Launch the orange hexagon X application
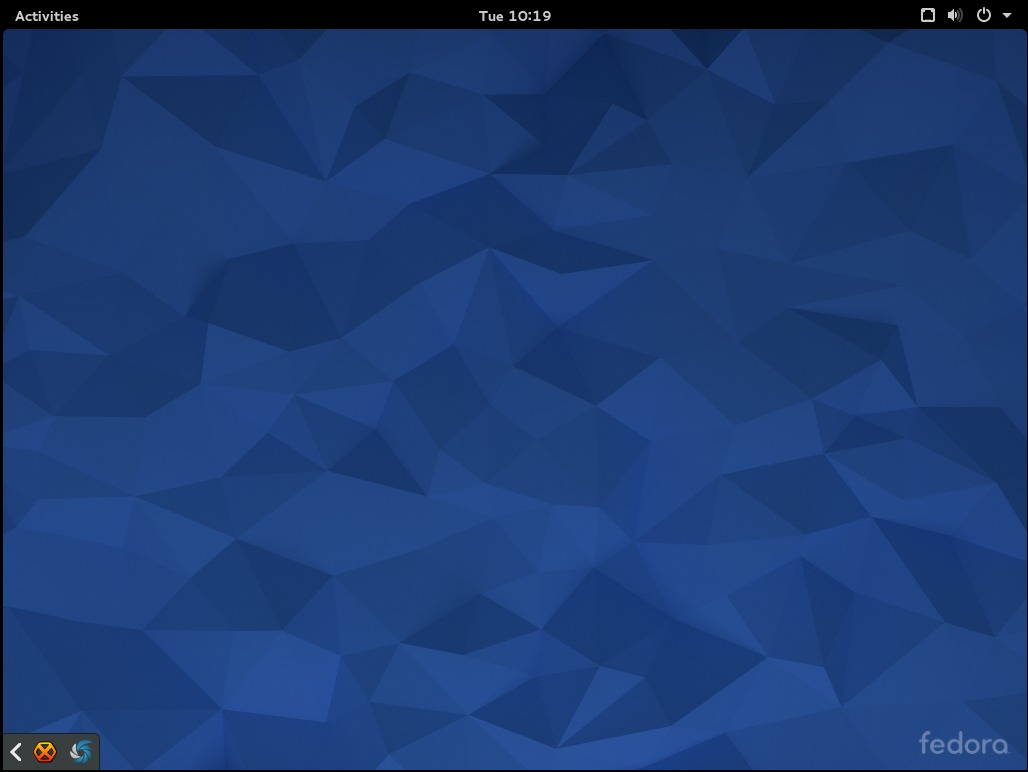 (x=44, y=751)
